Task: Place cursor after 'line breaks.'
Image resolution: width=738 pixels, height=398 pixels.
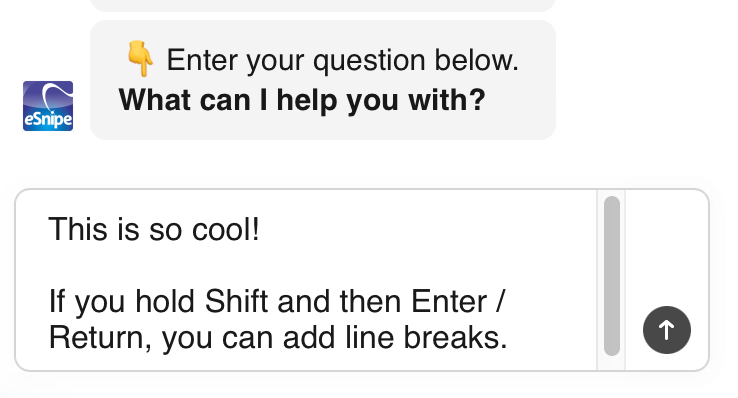Action: click(x=508, y=338)
